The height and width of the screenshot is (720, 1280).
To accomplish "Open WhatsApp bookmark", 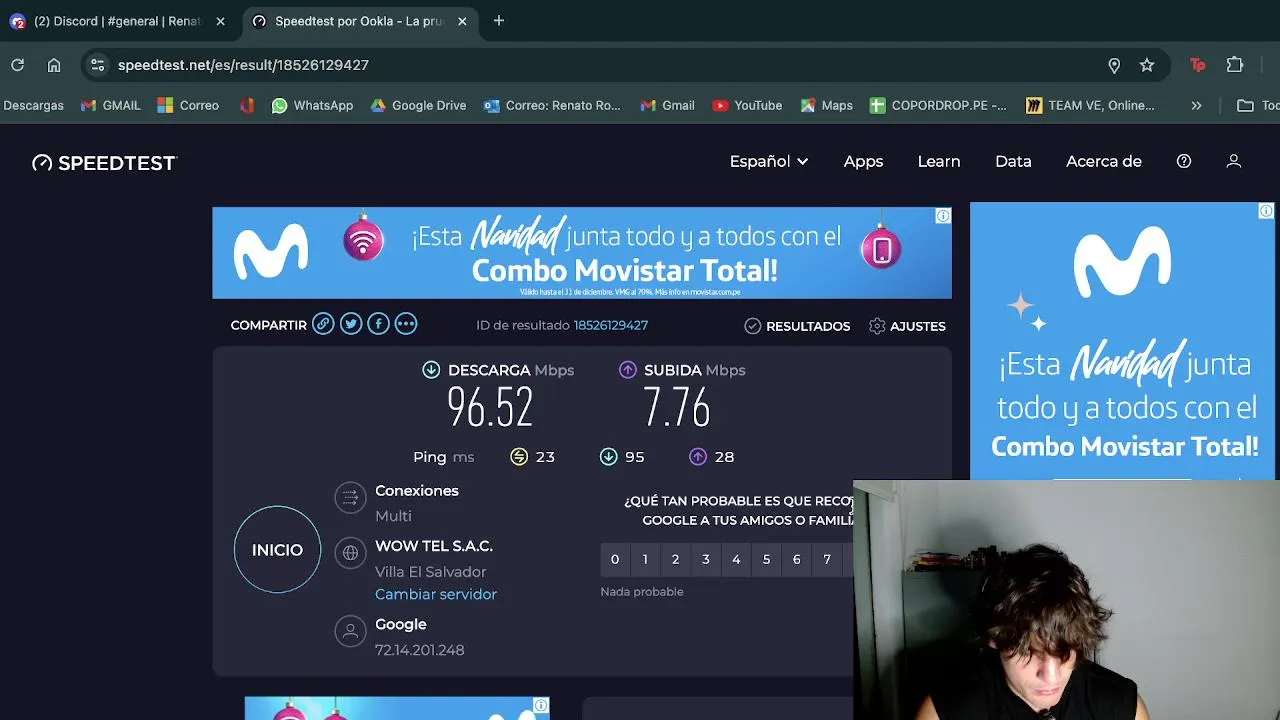I will (x=312, y=105).
